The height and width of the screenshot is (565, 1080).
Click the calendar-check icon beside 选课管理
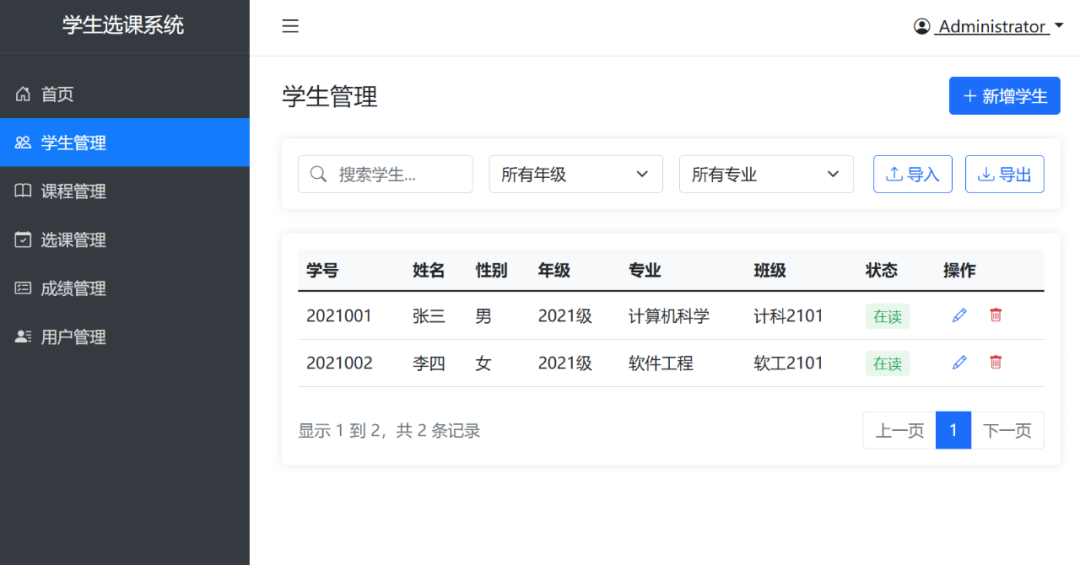[x=23, y=240]
